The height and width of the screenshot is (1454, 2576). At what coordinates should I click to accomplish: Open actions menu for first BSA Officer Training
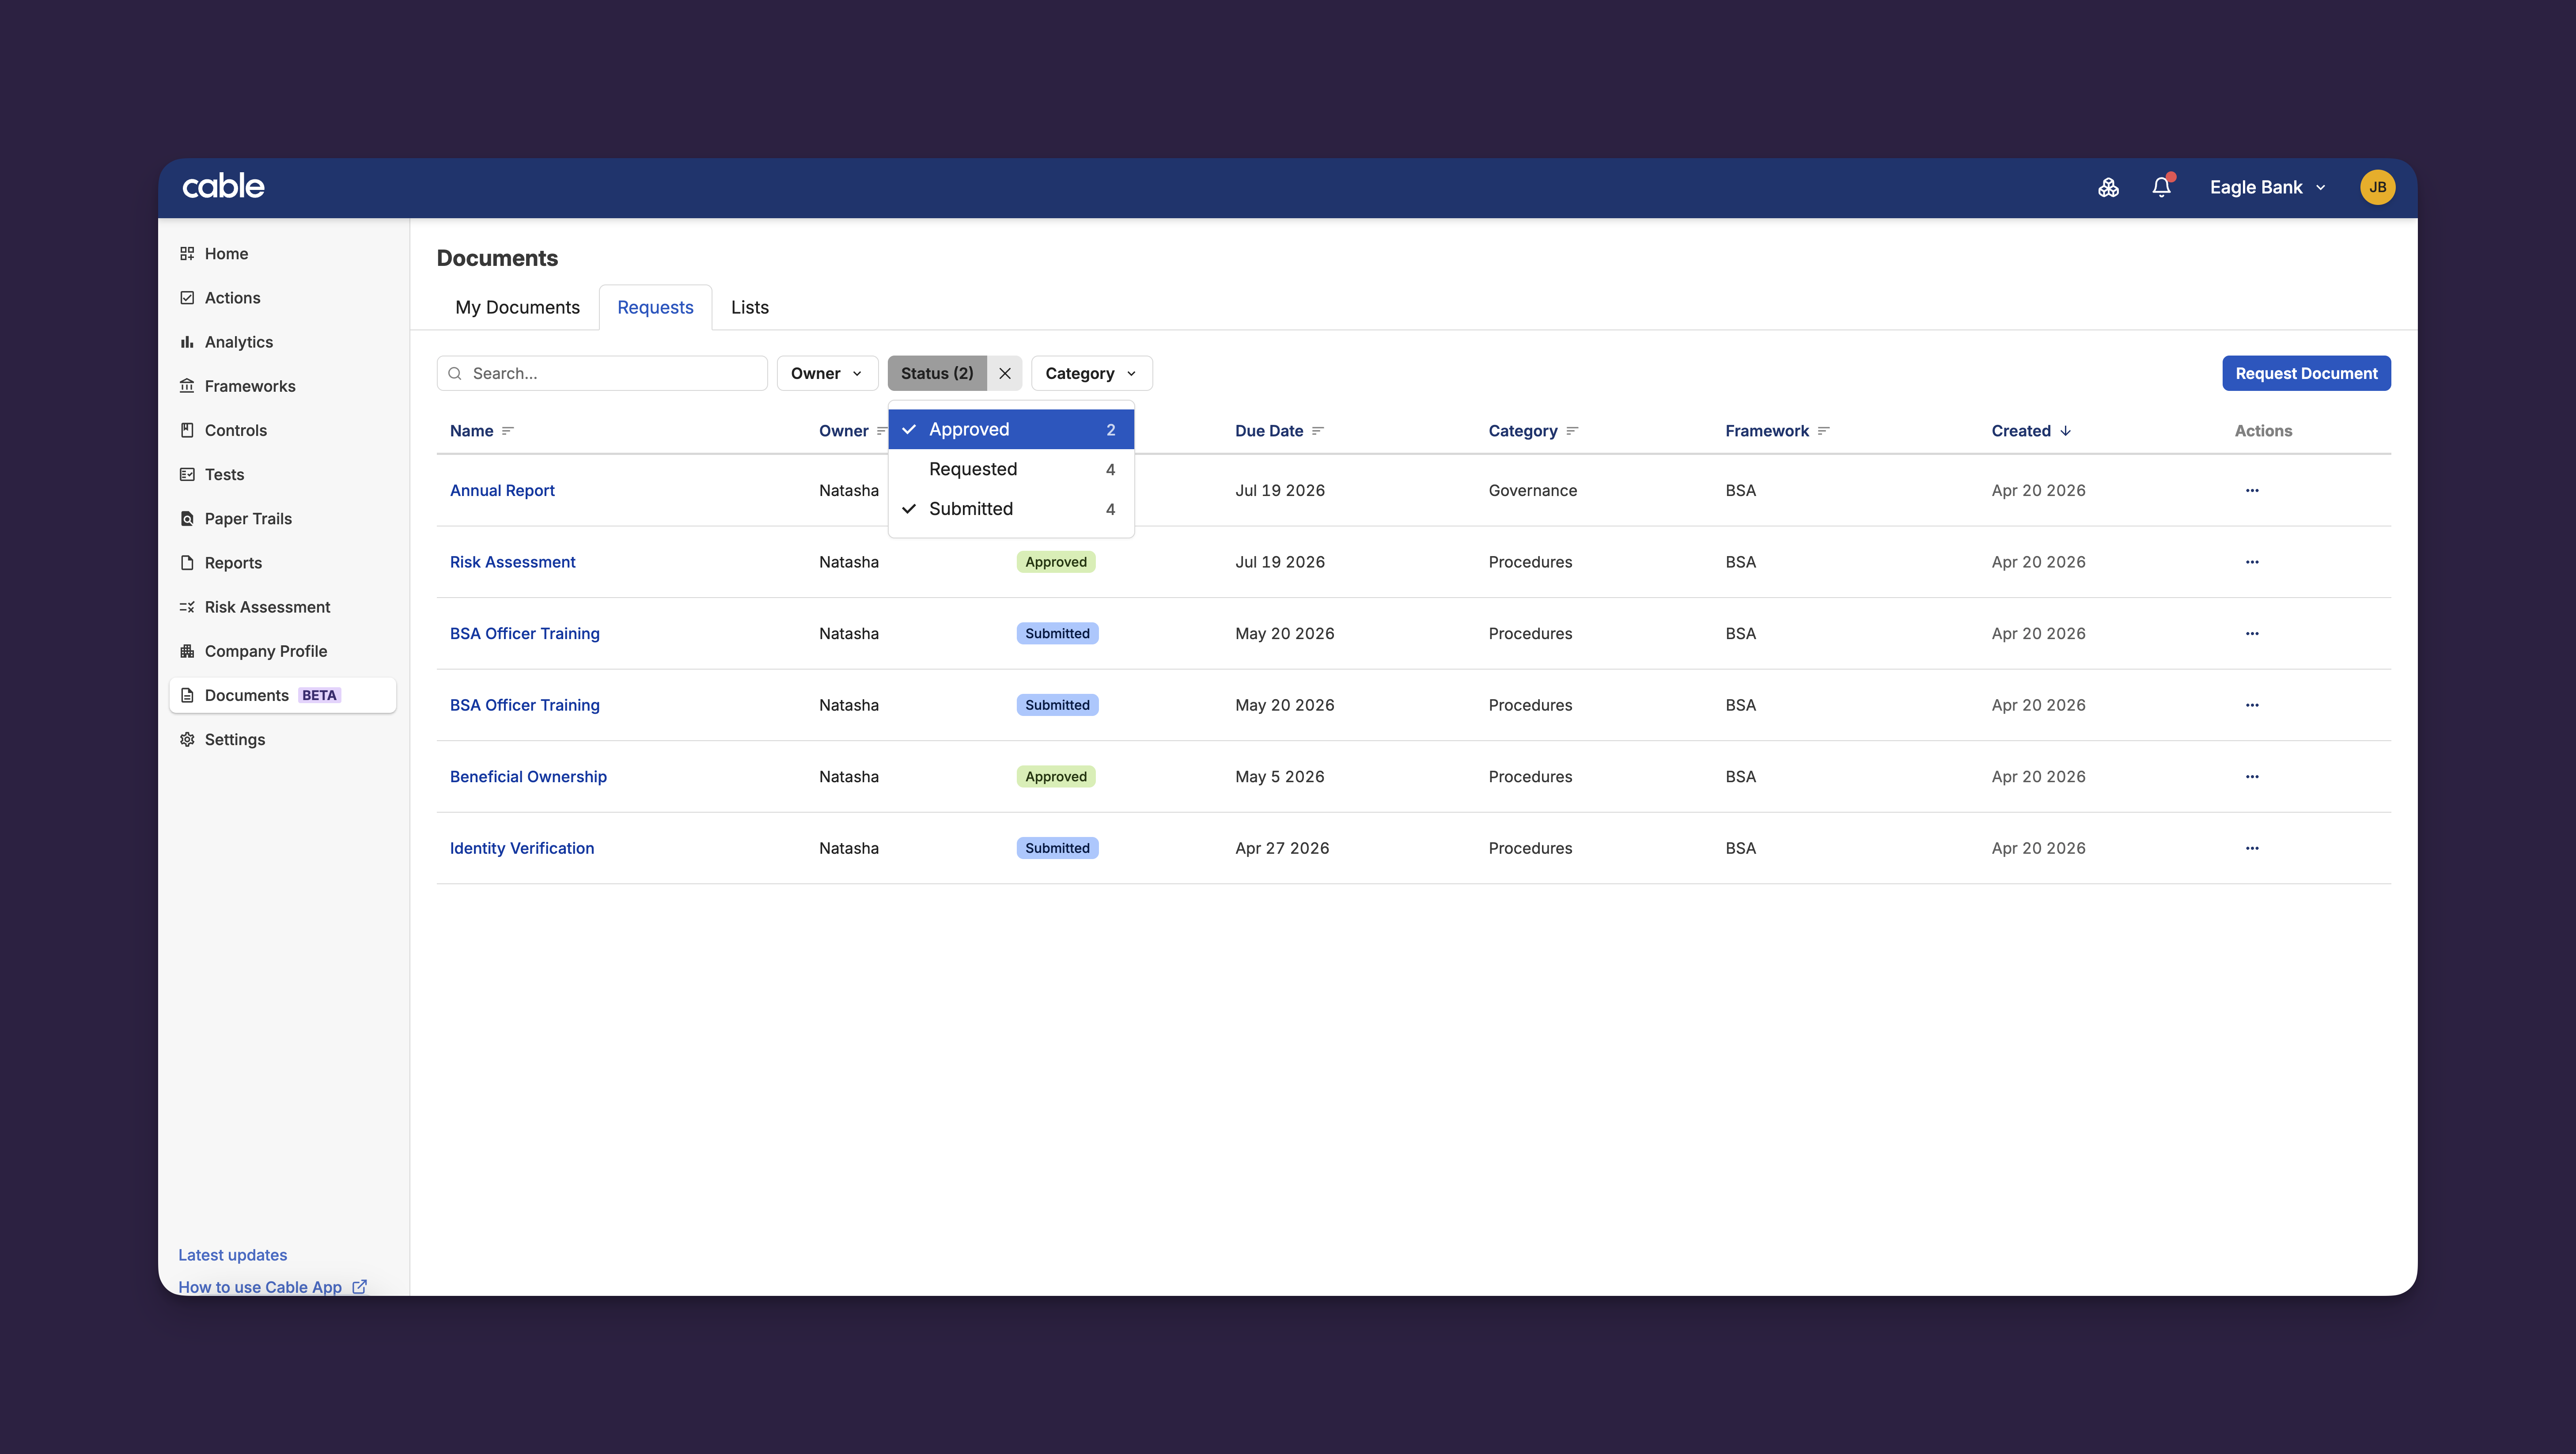click(x=2252, y=633)
